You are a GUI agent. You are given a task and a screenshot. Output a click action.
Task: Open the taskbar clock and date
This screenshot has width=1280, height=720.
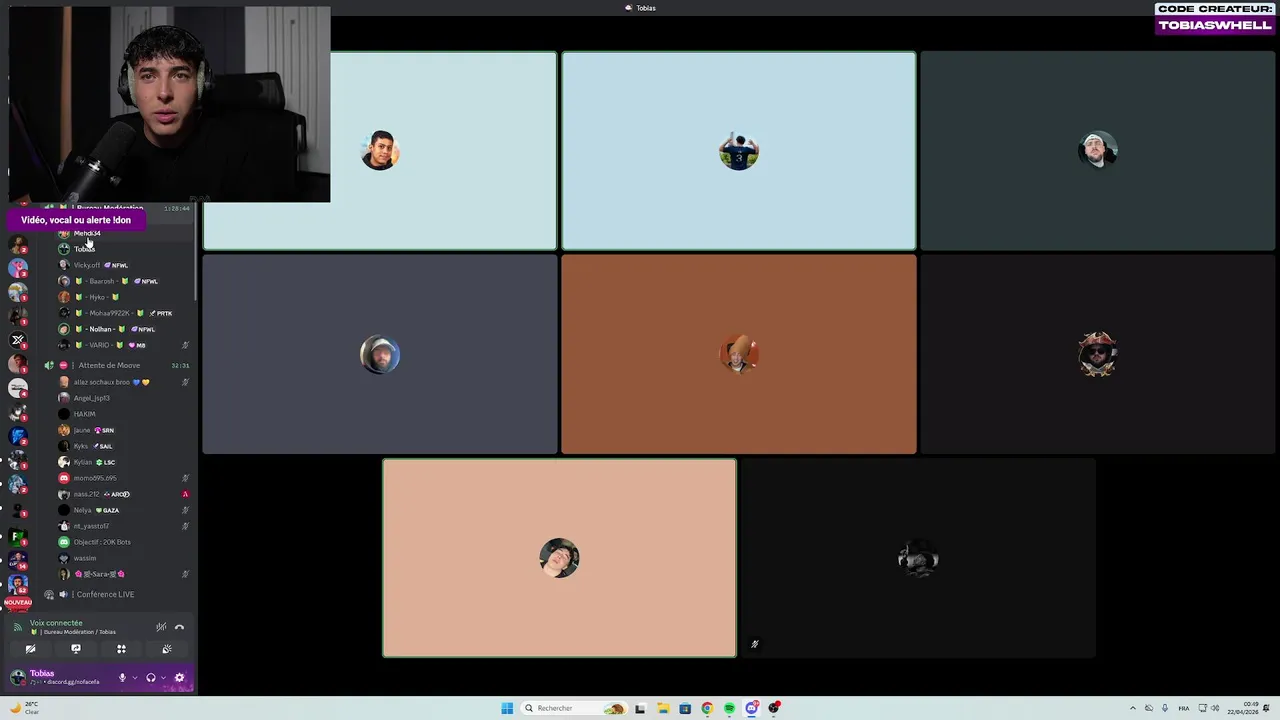(x=1241, y=708)
